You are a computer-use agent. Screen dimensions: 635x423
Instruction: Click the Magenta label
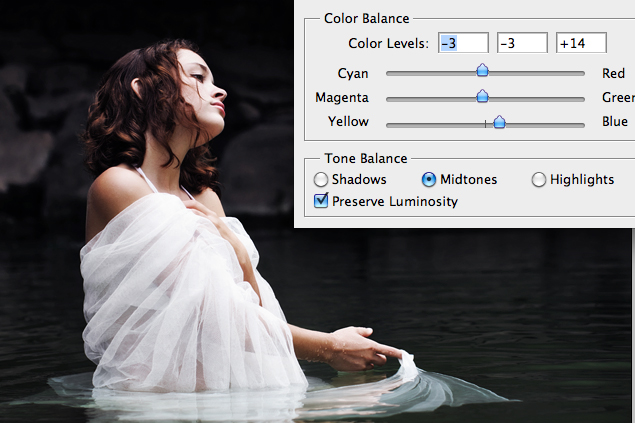pyautogui.click(x=342, y=98)
